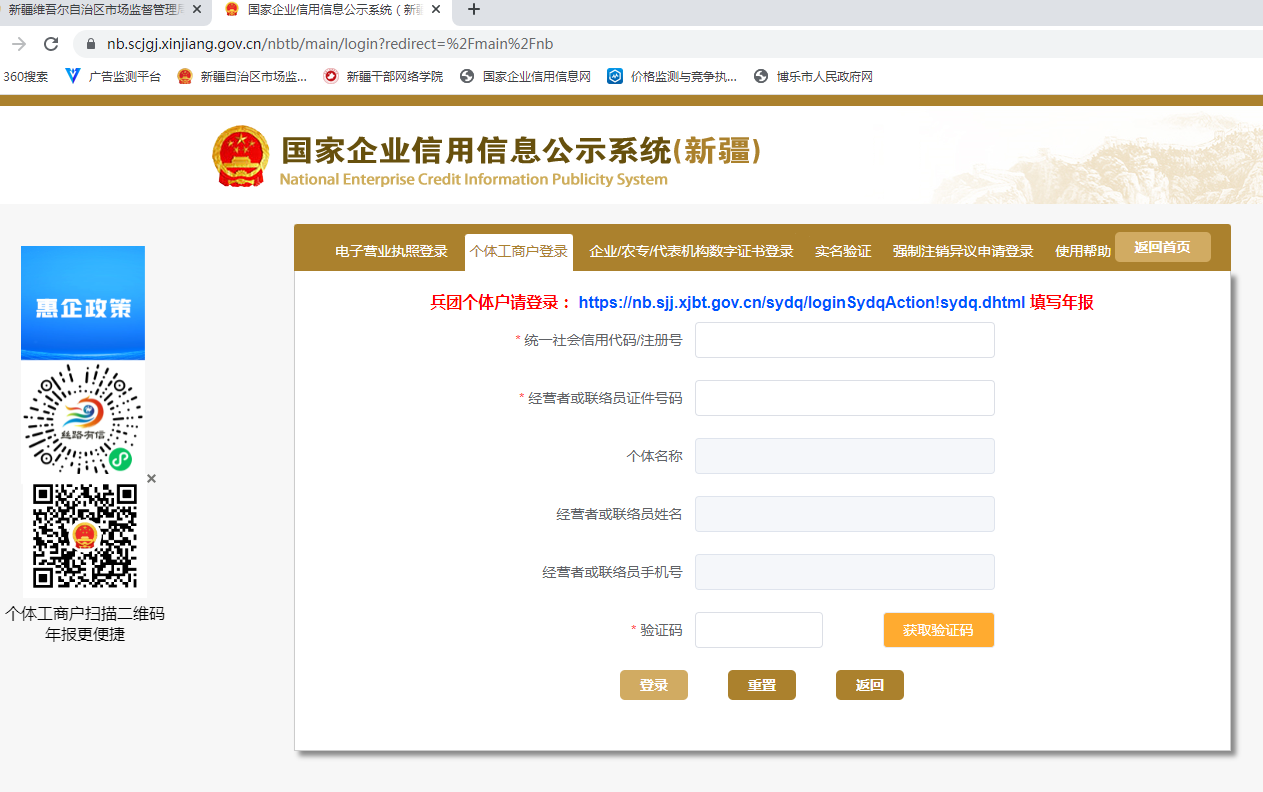Switch to 电子营业执照登录 tab
This screenshot has width=1263, height=792.
(391, 251)
